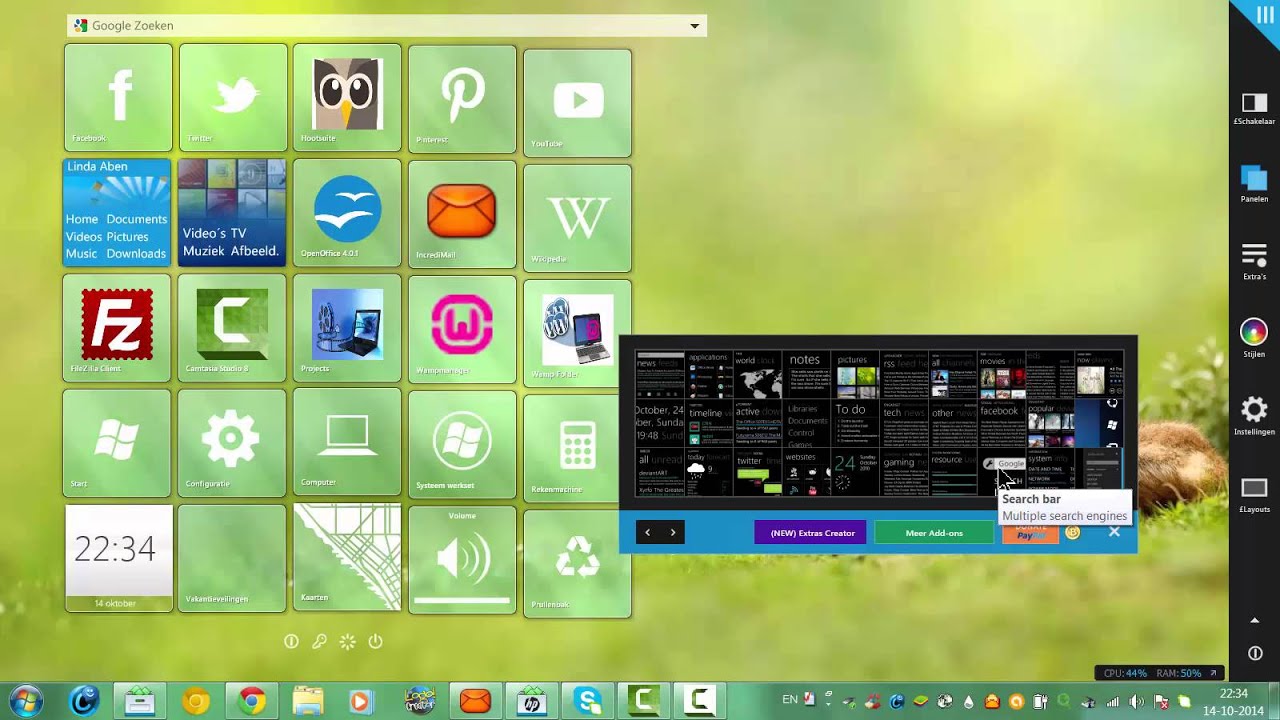Screen dimensions: 1280x720
Task: Launch Camtasia Studio 8 from its tile
Action: pyautogui.click(x=232, y=328)
